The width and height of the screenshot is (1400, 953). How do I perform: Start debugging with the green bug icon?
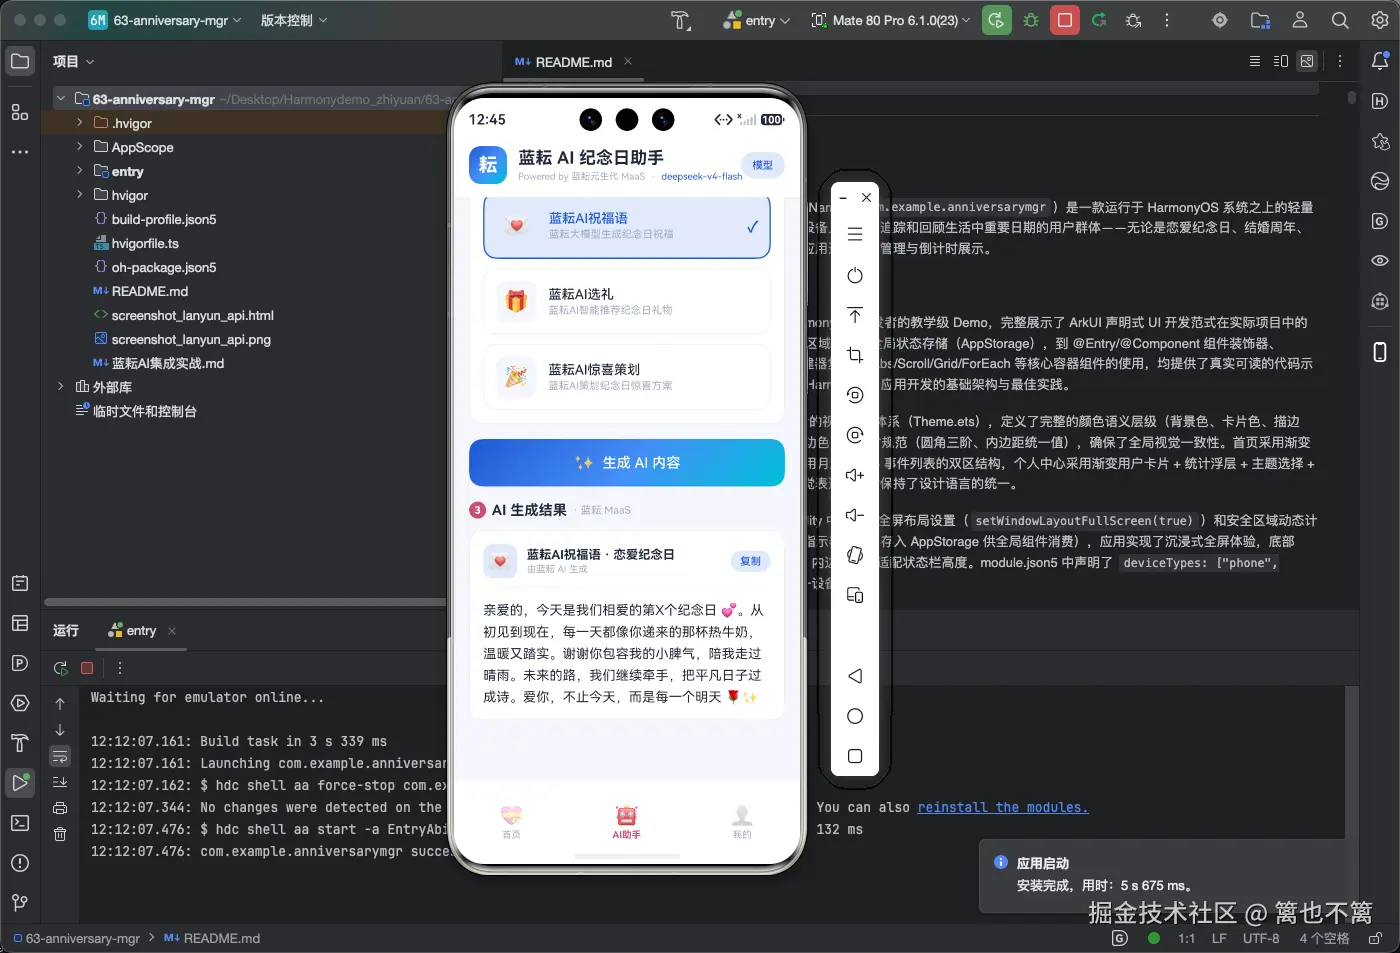[1031, 20]
